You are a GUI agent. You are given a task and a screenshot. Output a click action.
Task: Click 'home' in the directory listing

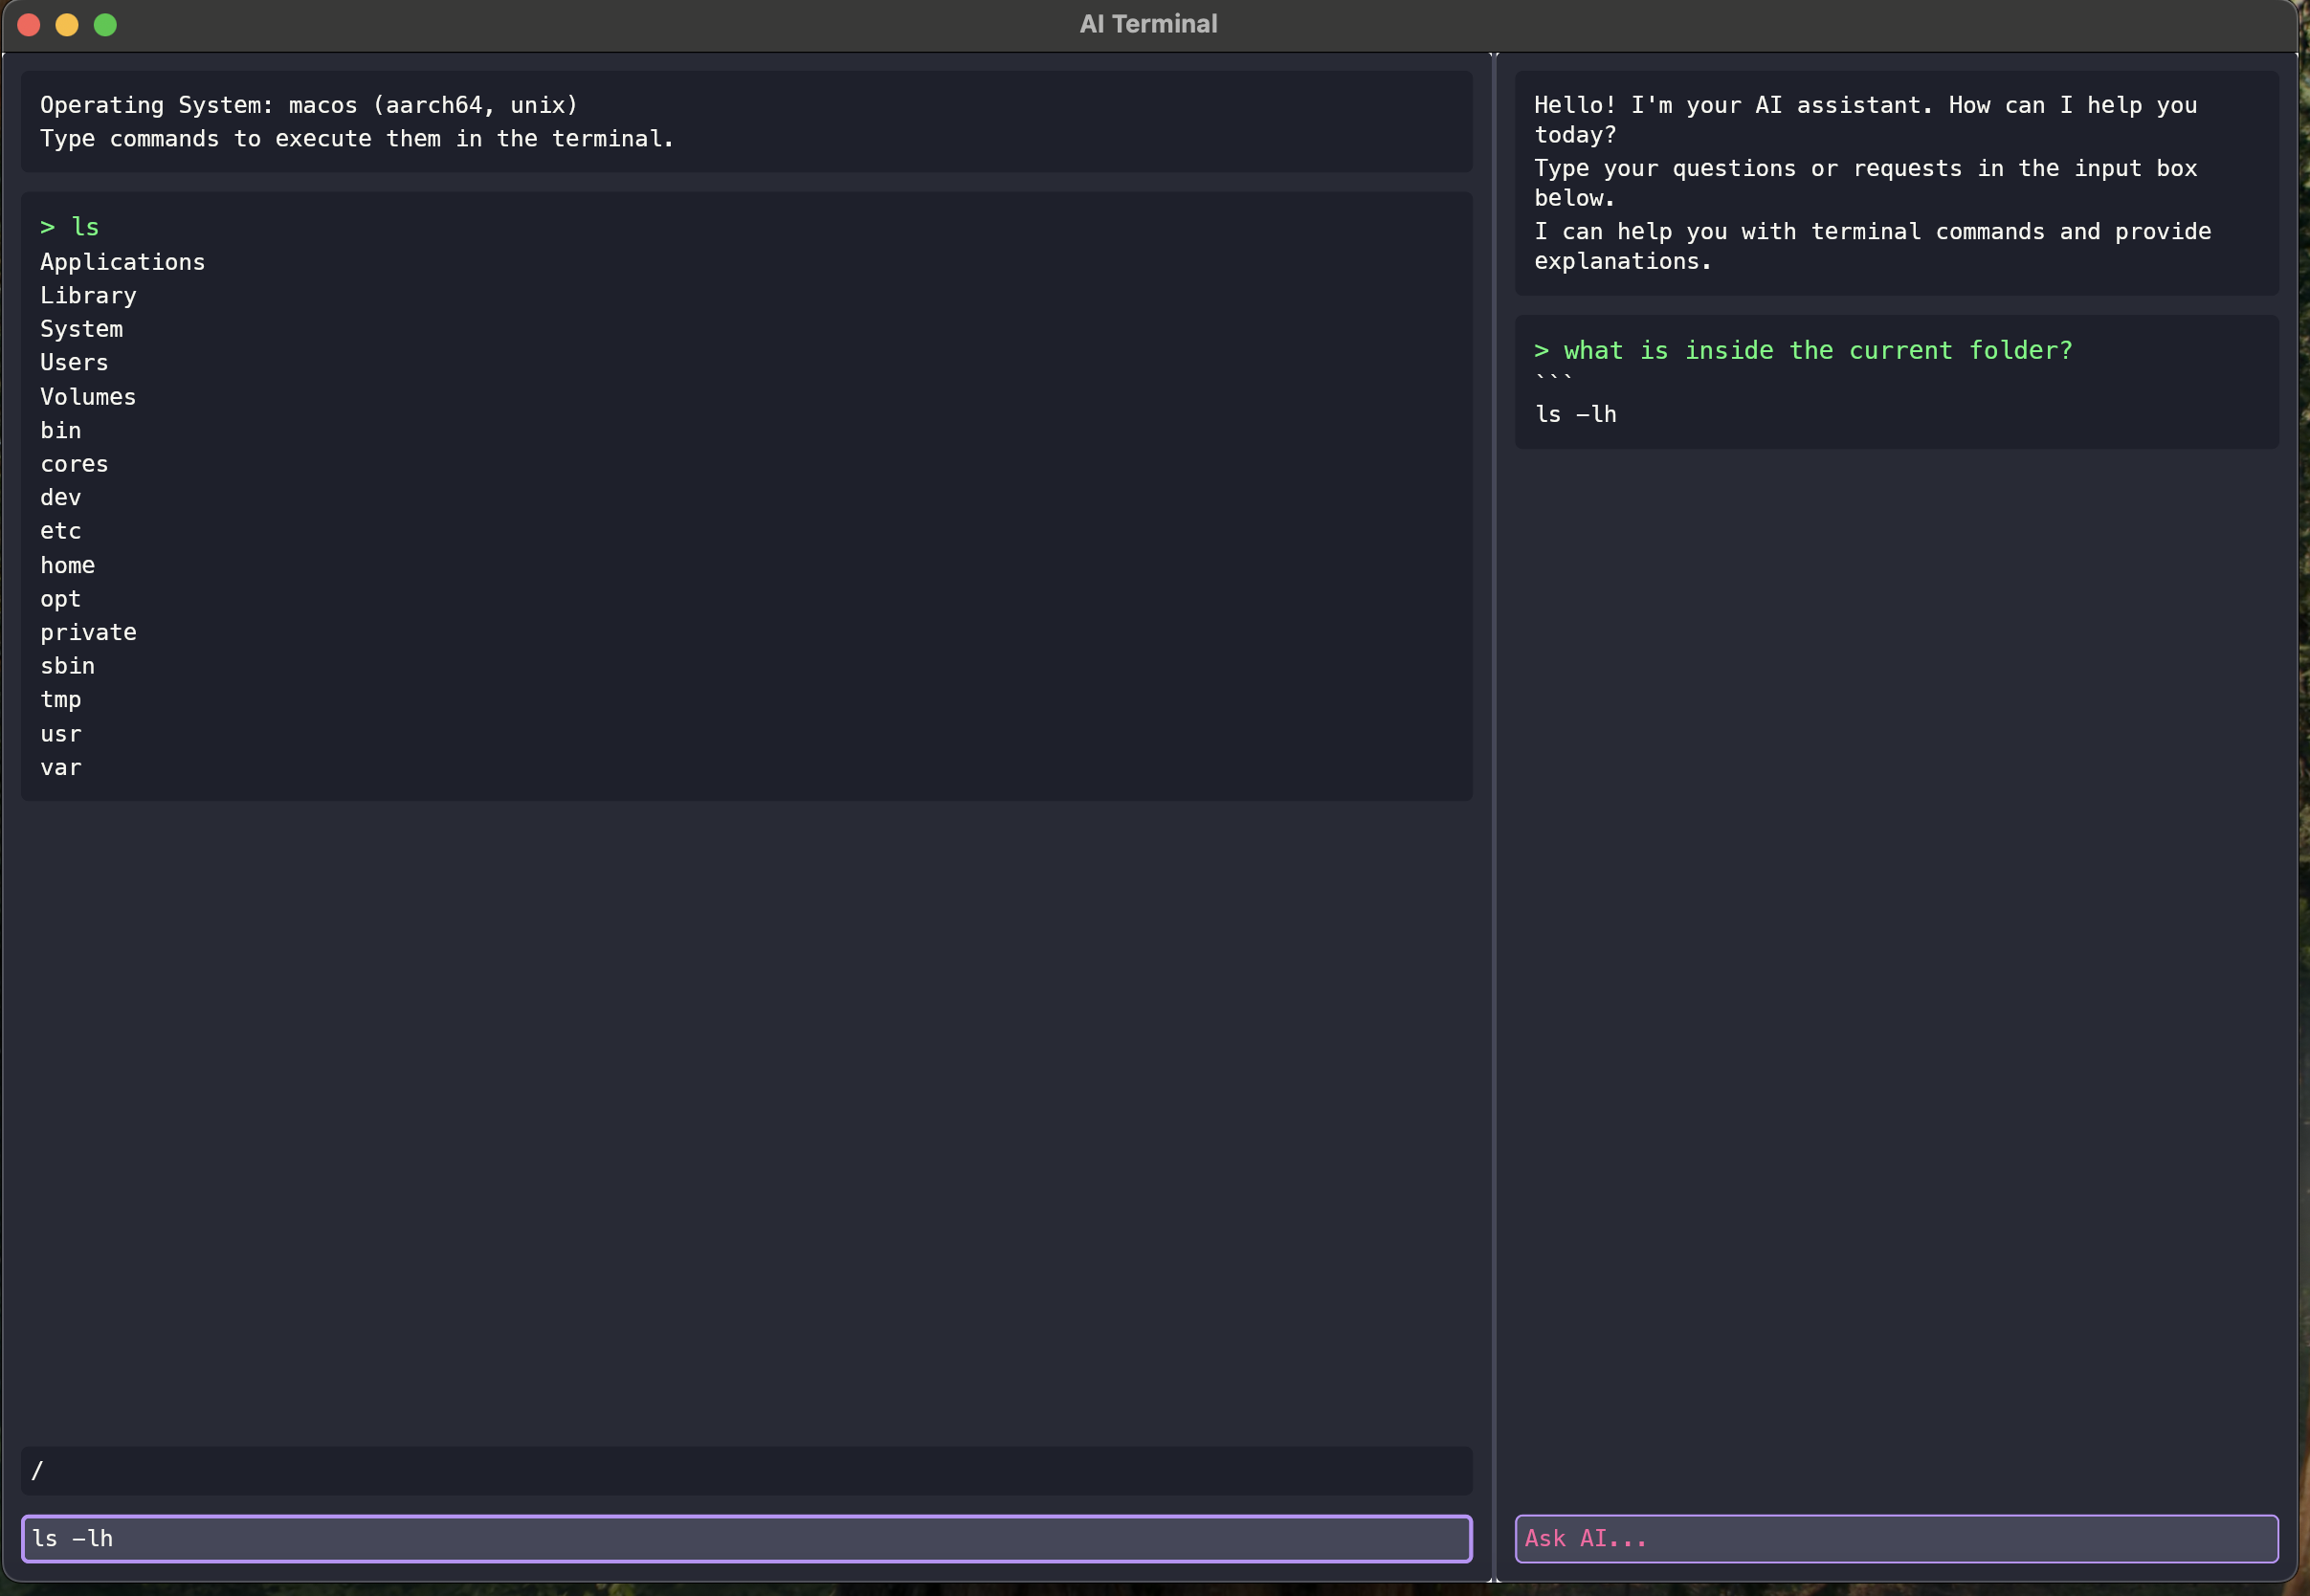pyautogui.click(x=67, y=565)
